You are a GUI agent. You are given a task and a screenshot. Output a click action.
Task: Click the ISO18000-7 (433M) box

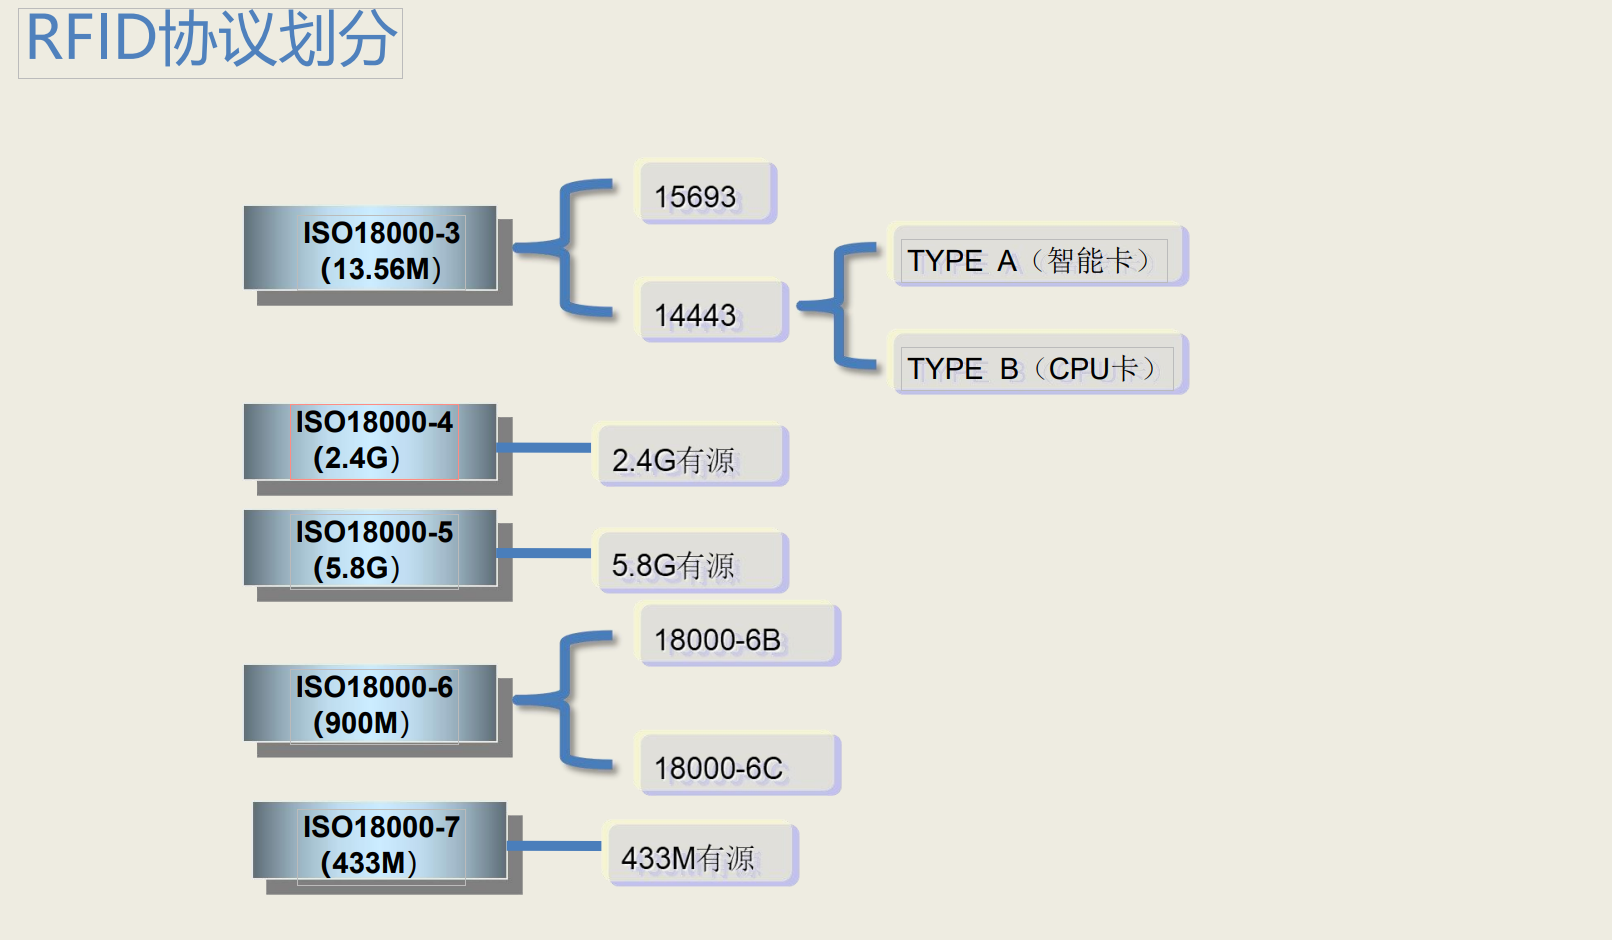[x=380, y=843]
